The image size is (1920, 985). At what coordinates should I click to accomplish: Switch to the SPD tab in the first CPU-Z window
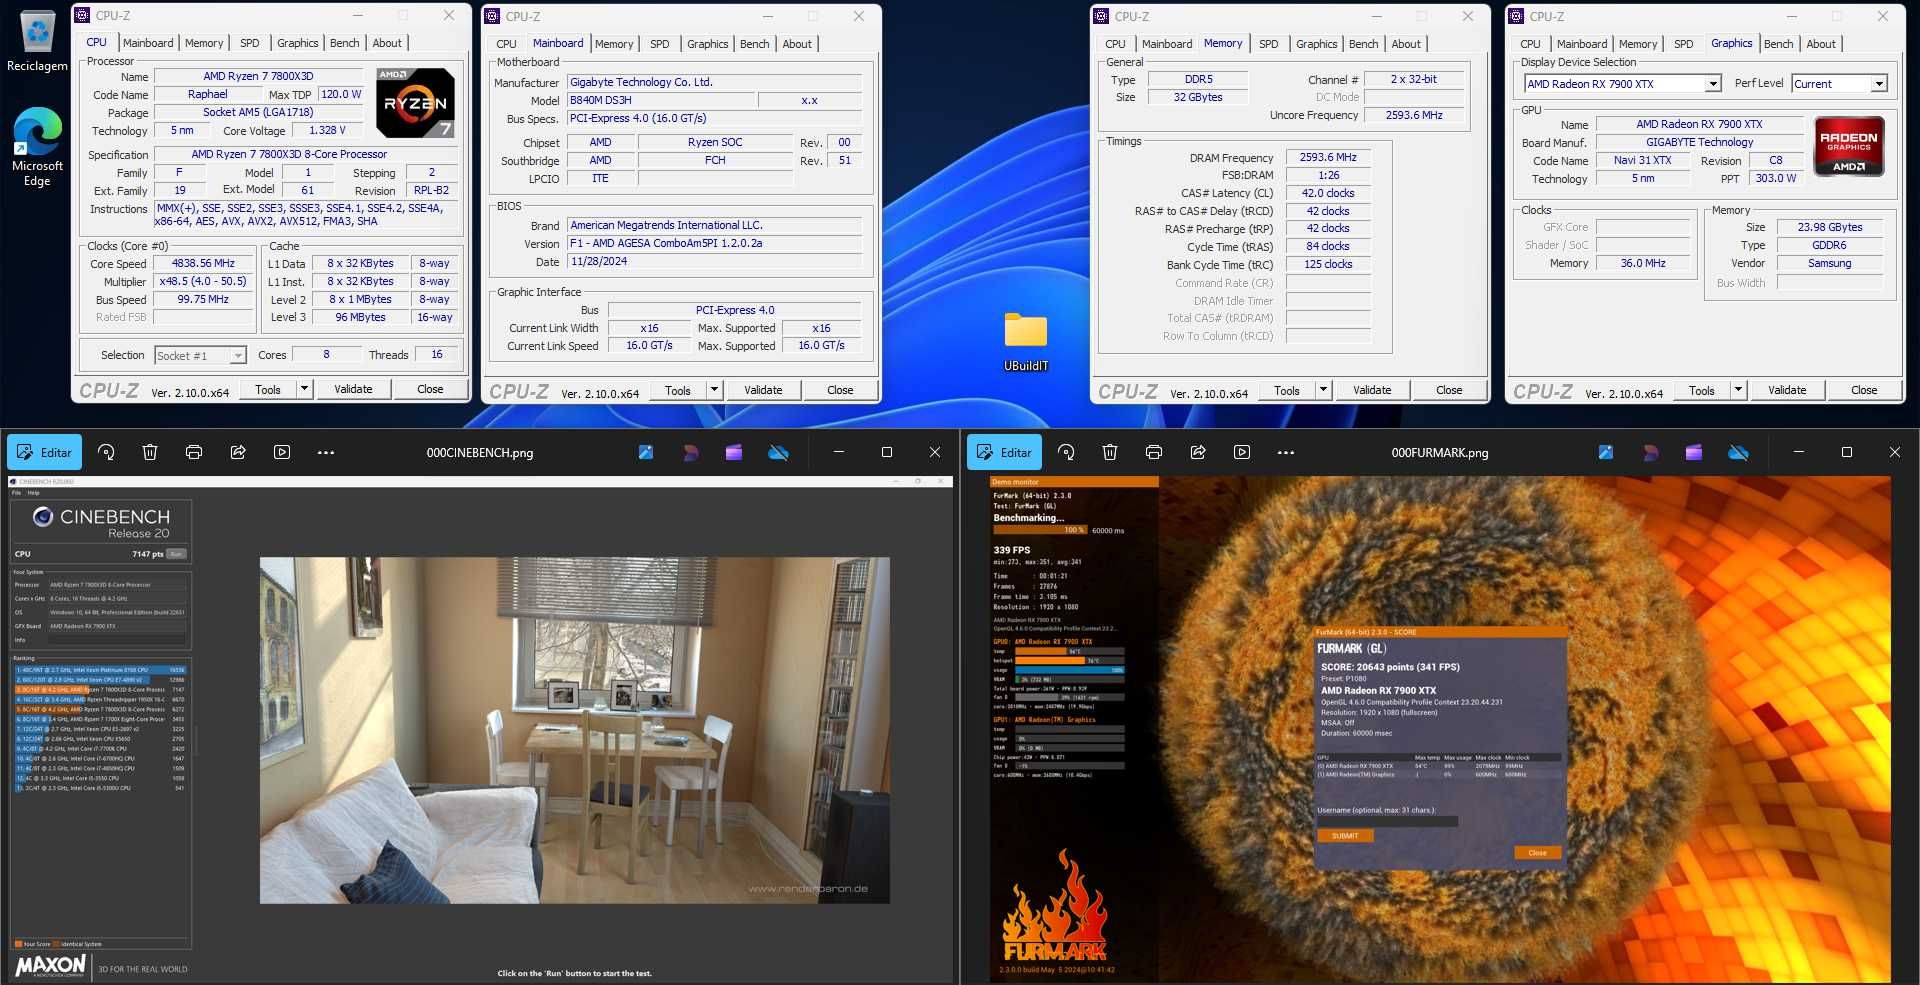click(250, 43)
